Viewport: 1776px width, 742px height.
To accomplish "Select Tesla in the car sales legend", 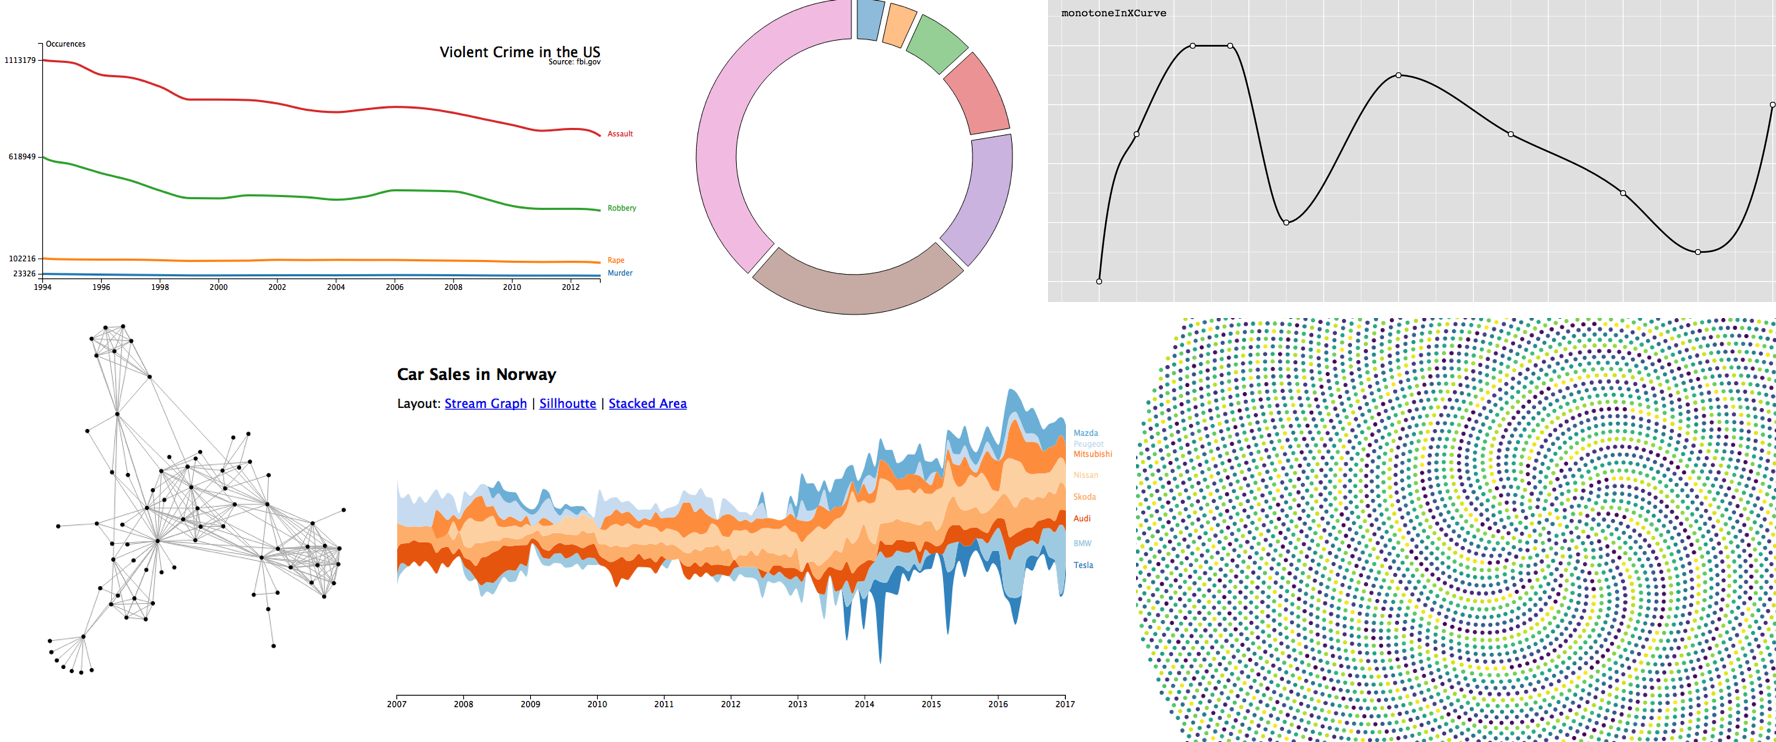I will tap(1083, 565).
